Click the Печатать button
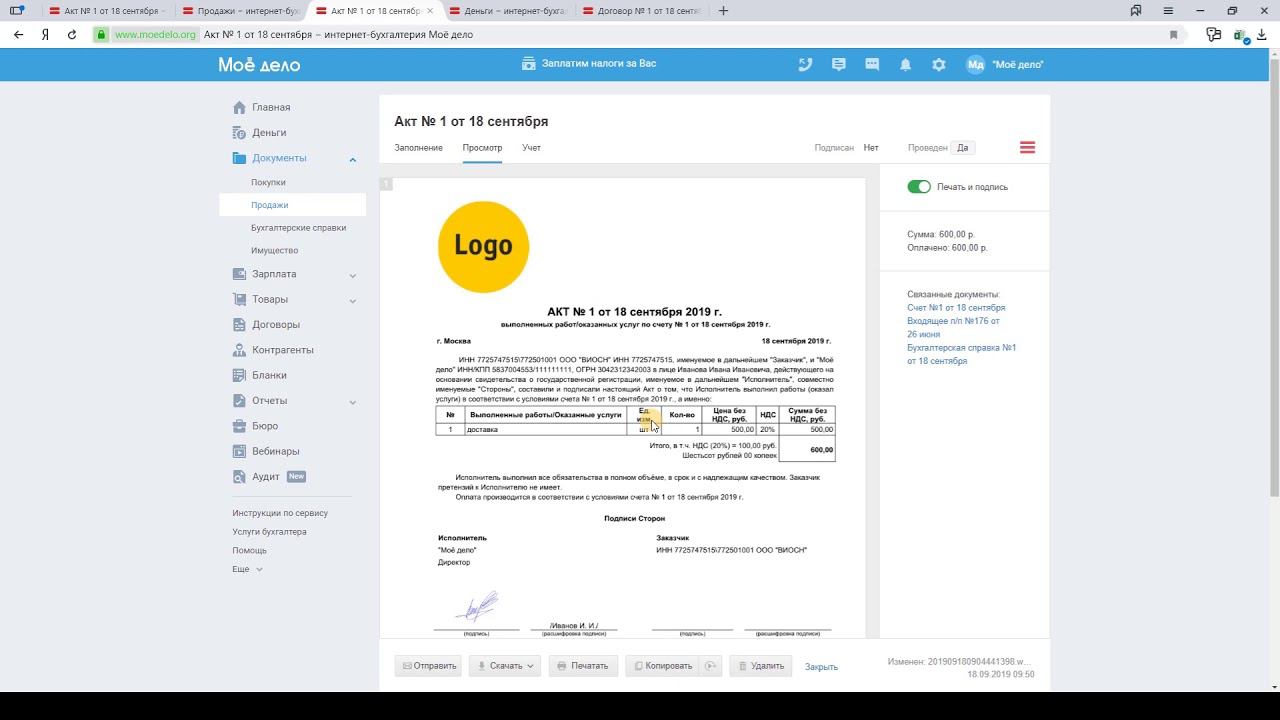 [582, 666]
